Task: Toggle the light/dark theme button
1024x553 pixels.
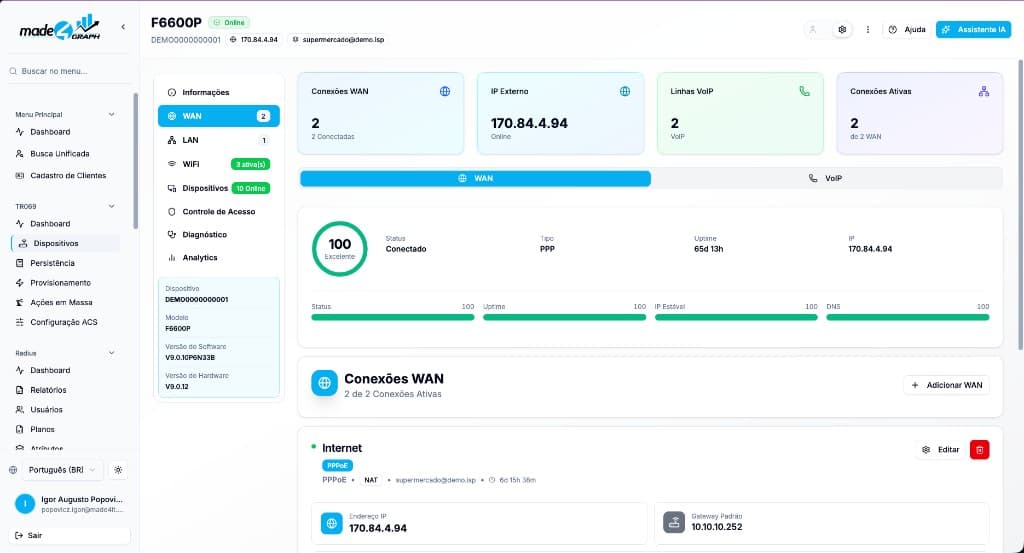Action: (118, 470)
